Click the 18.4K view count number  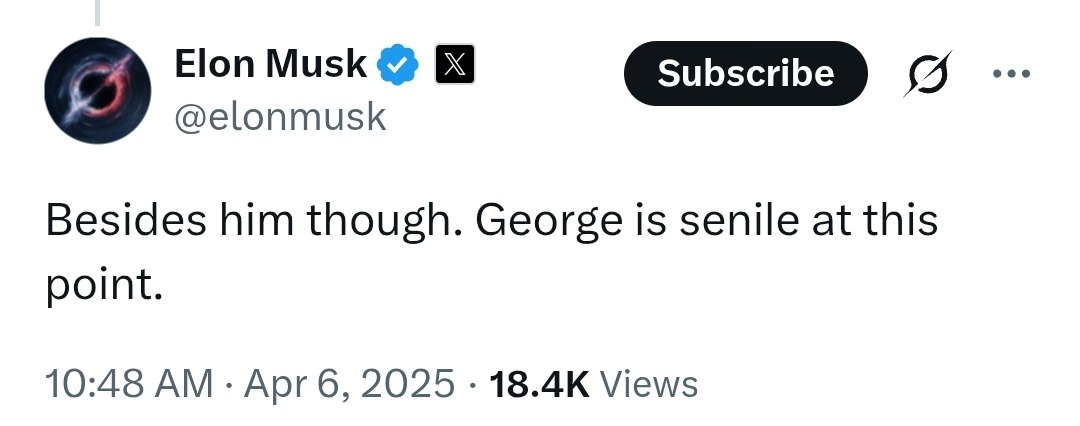click(539, 384)
